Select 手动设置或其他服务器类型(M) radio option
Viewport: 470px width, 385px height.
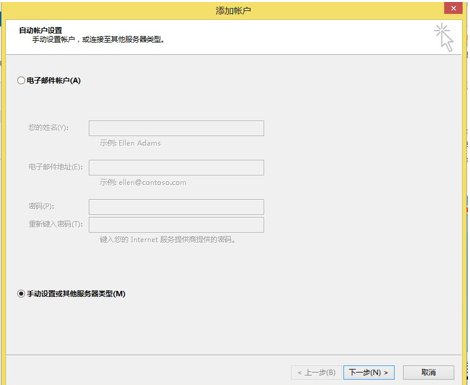coord(21,294)
